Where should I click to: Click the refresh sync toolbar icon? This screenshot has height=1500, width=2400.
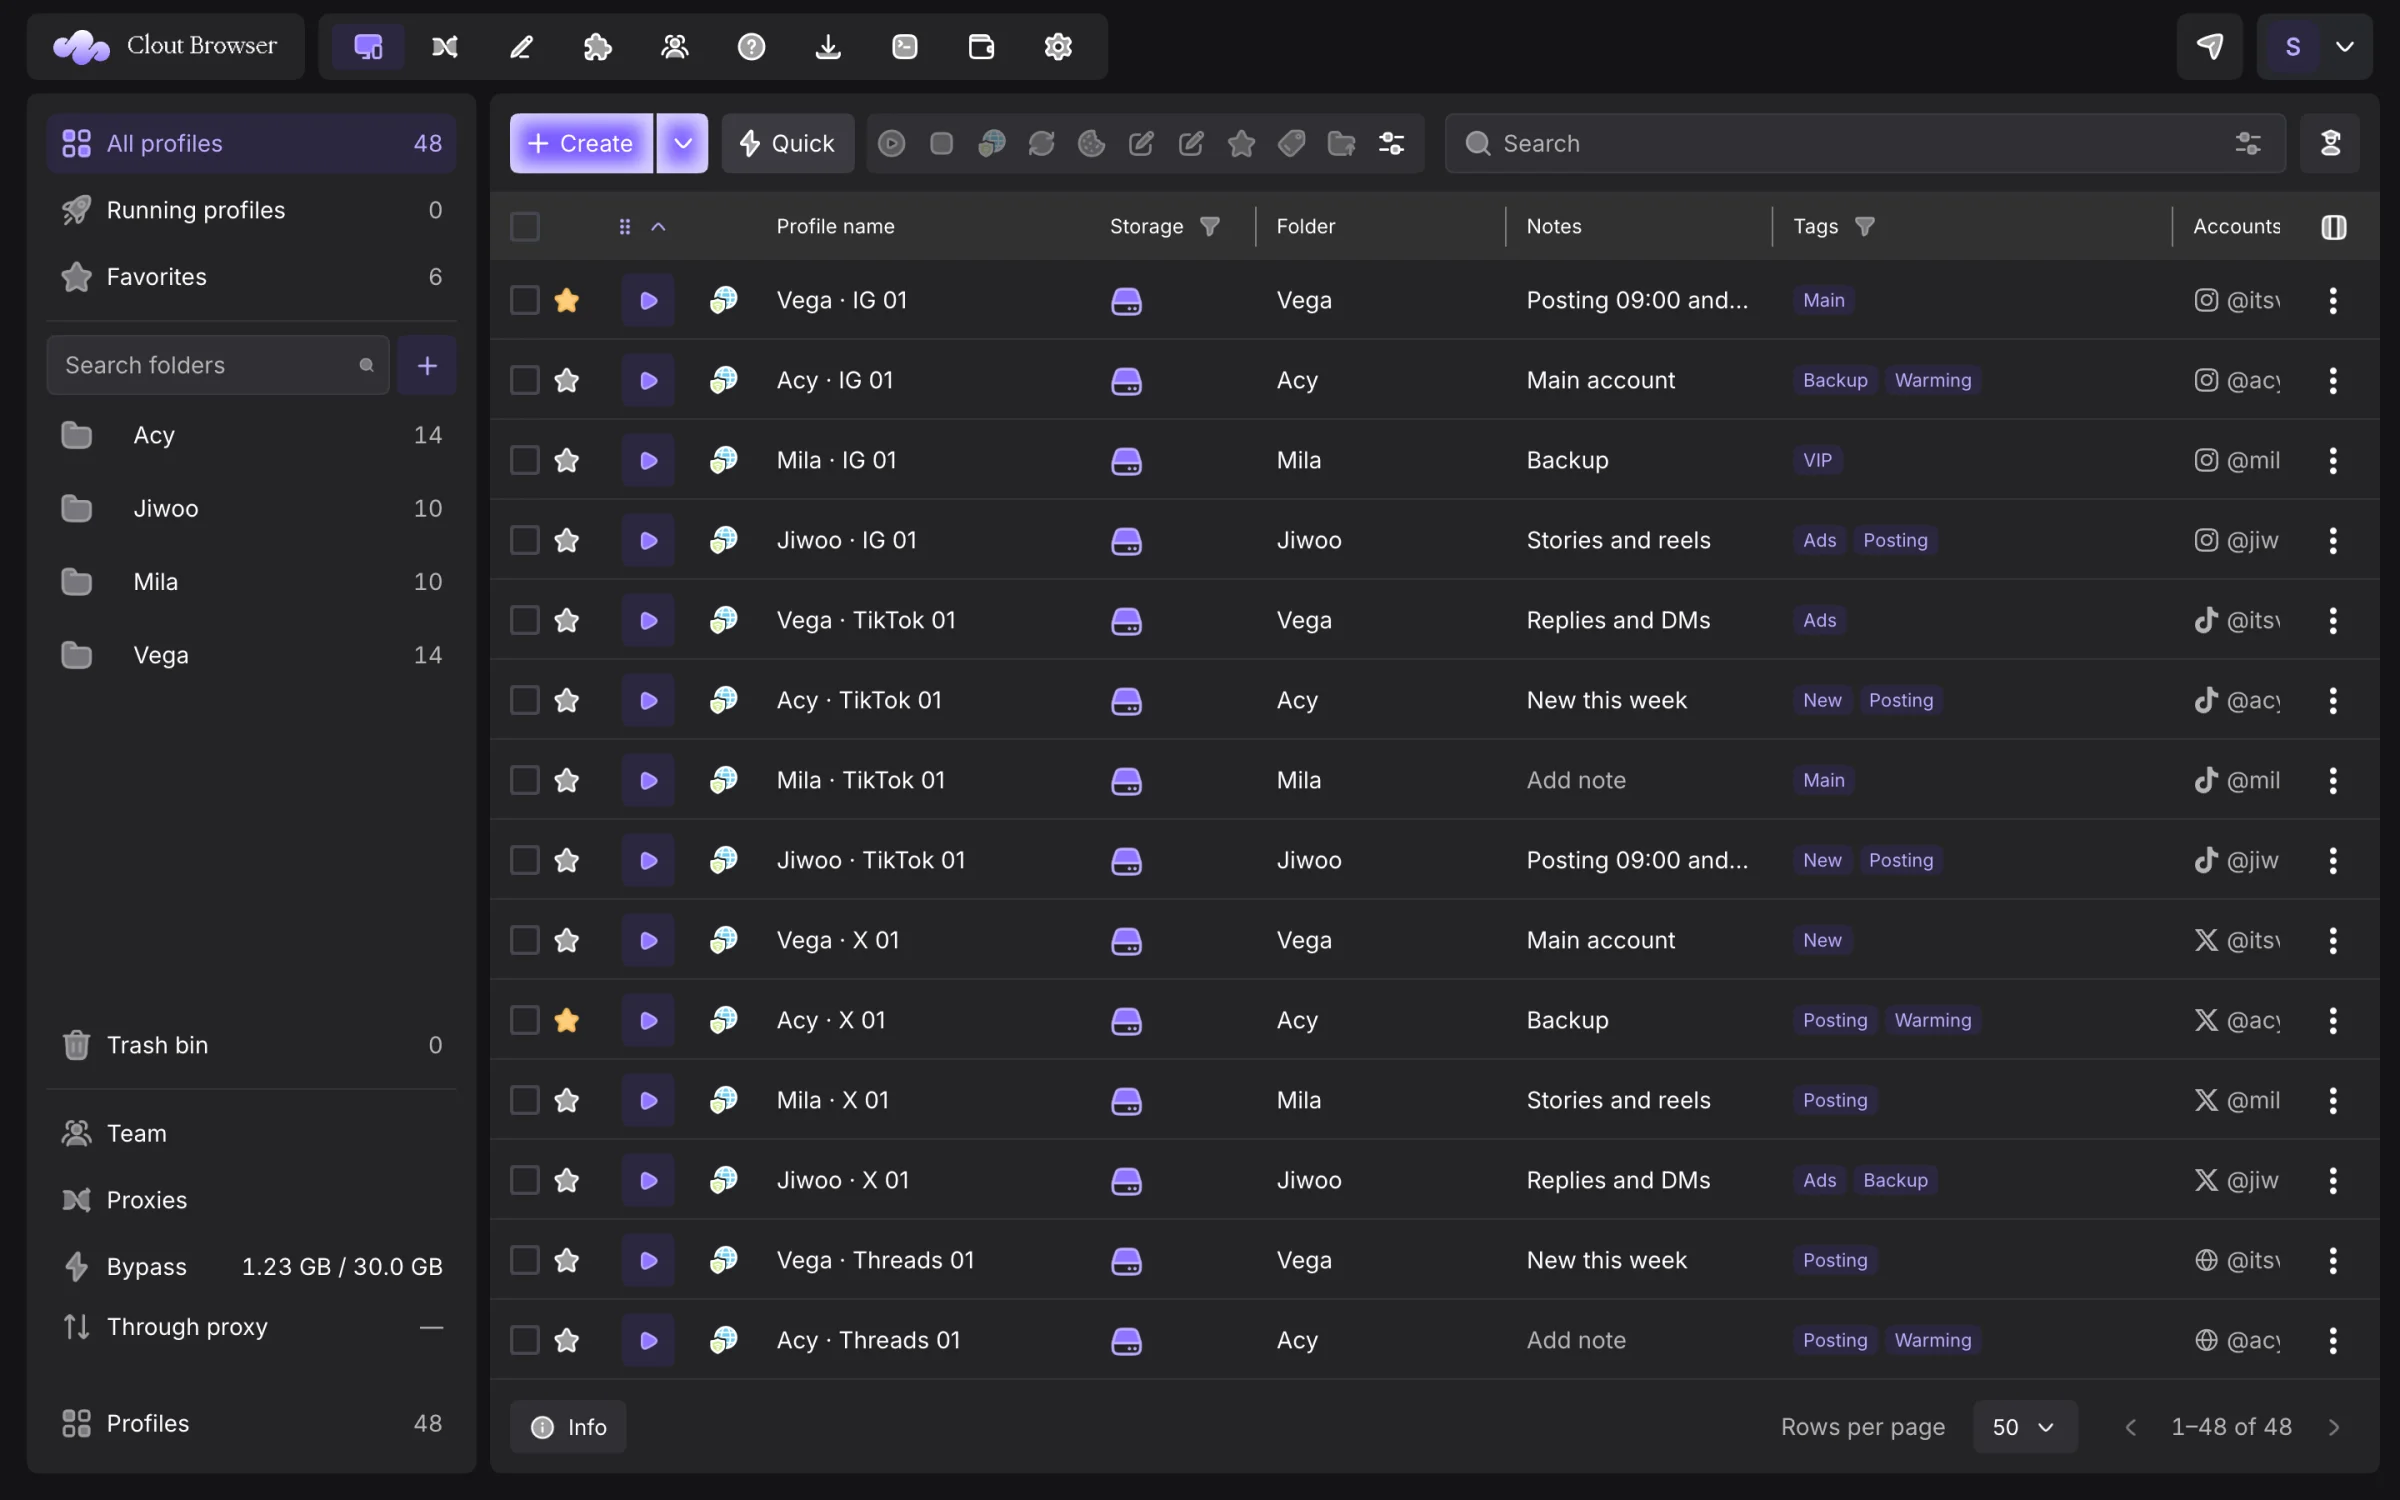(x=1041, y=143)
